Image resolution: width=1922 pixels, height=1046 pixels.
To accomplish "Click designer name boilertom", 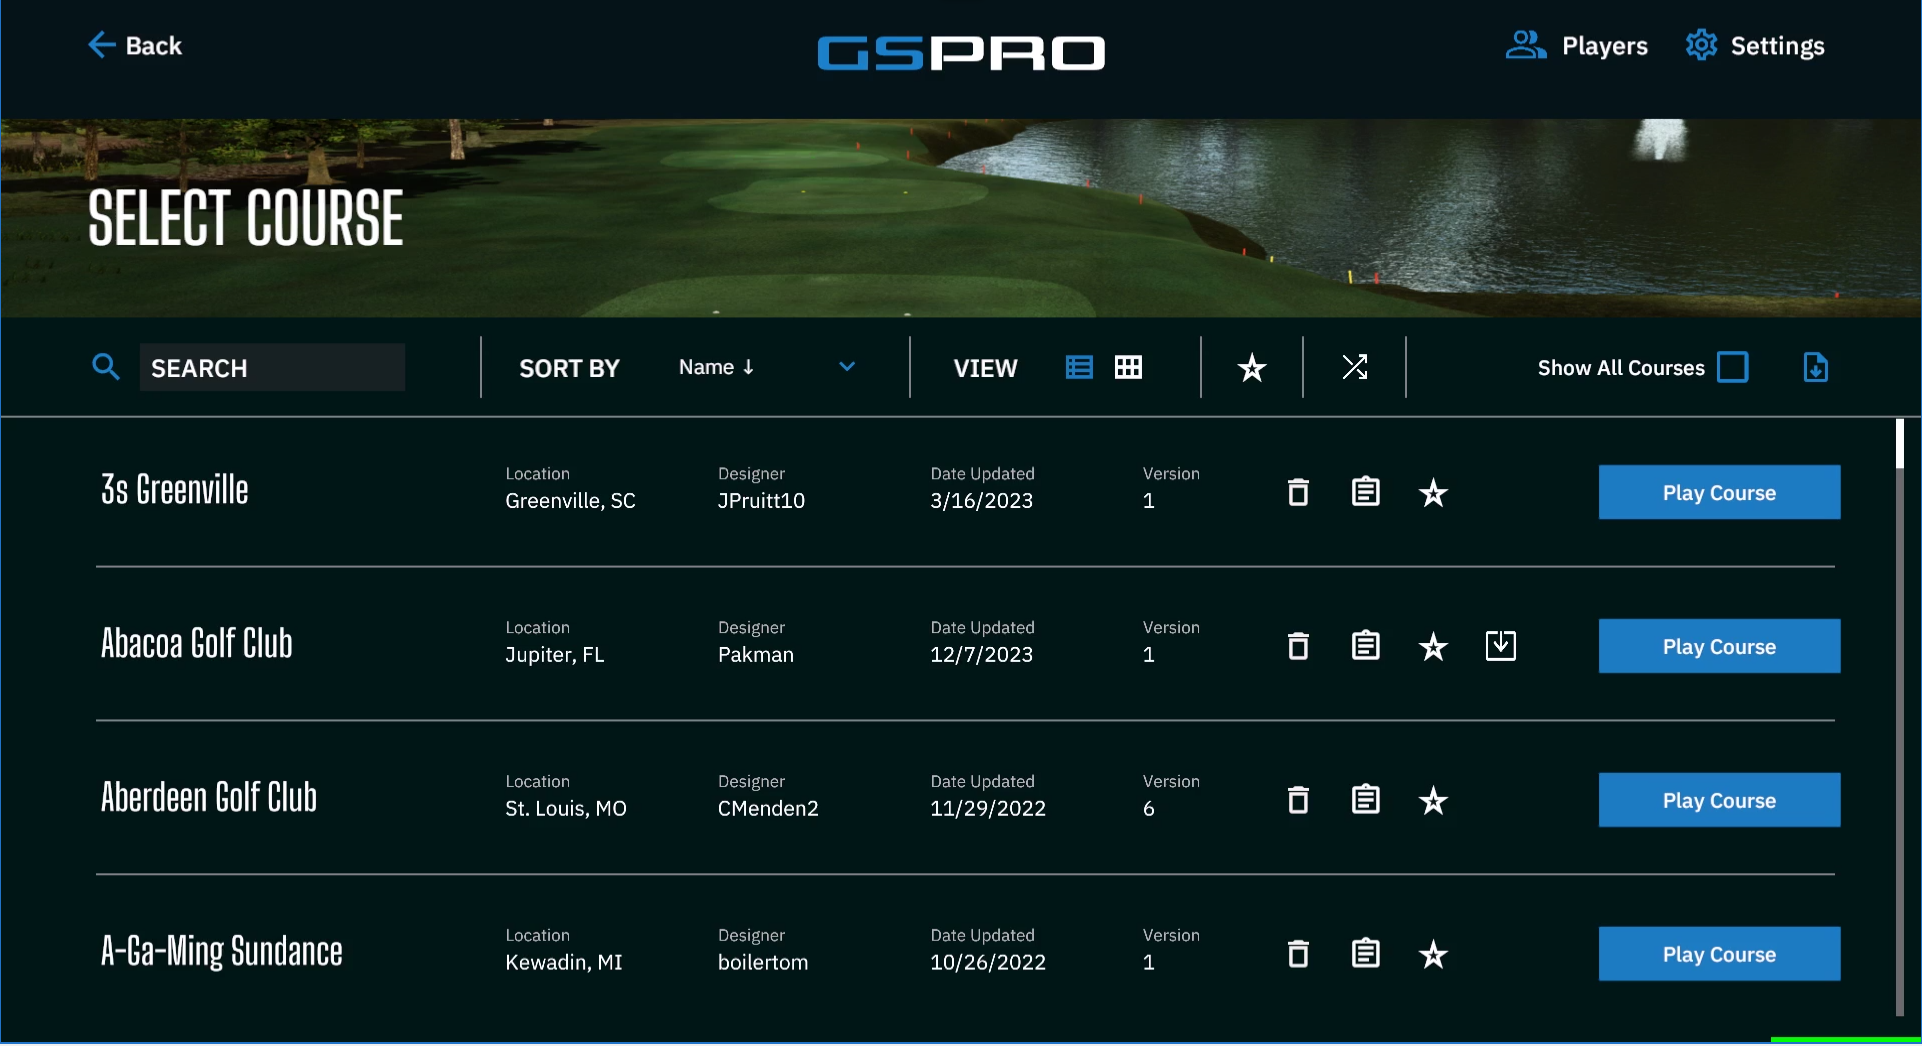I will pyautogui.click(x=763, y=963).
